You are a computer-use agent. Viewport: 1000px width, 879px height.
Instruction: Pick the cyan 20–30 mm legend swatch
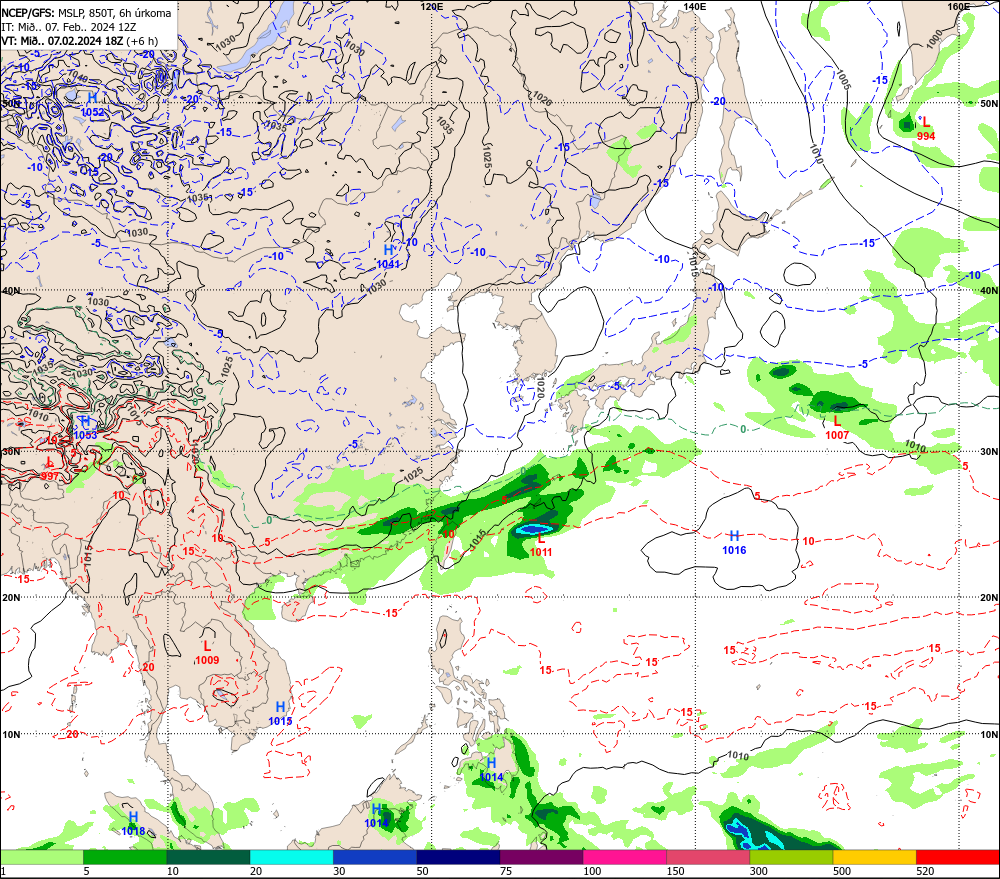pyautogui.click(x=291, y=857)
